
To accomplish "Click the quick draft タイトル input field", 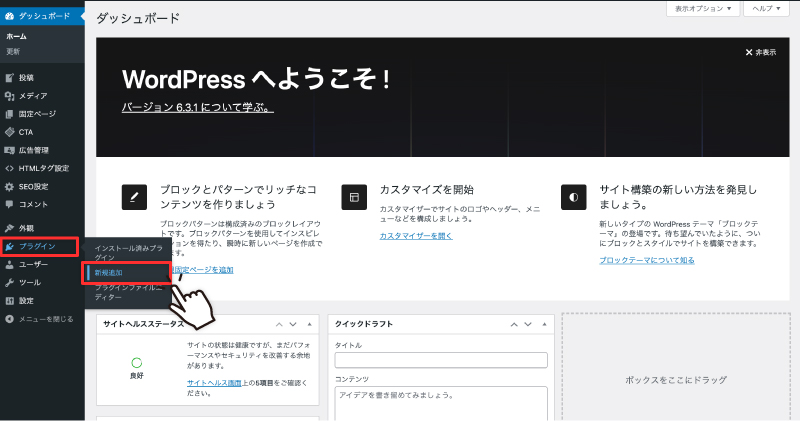I will pos(441,360).
